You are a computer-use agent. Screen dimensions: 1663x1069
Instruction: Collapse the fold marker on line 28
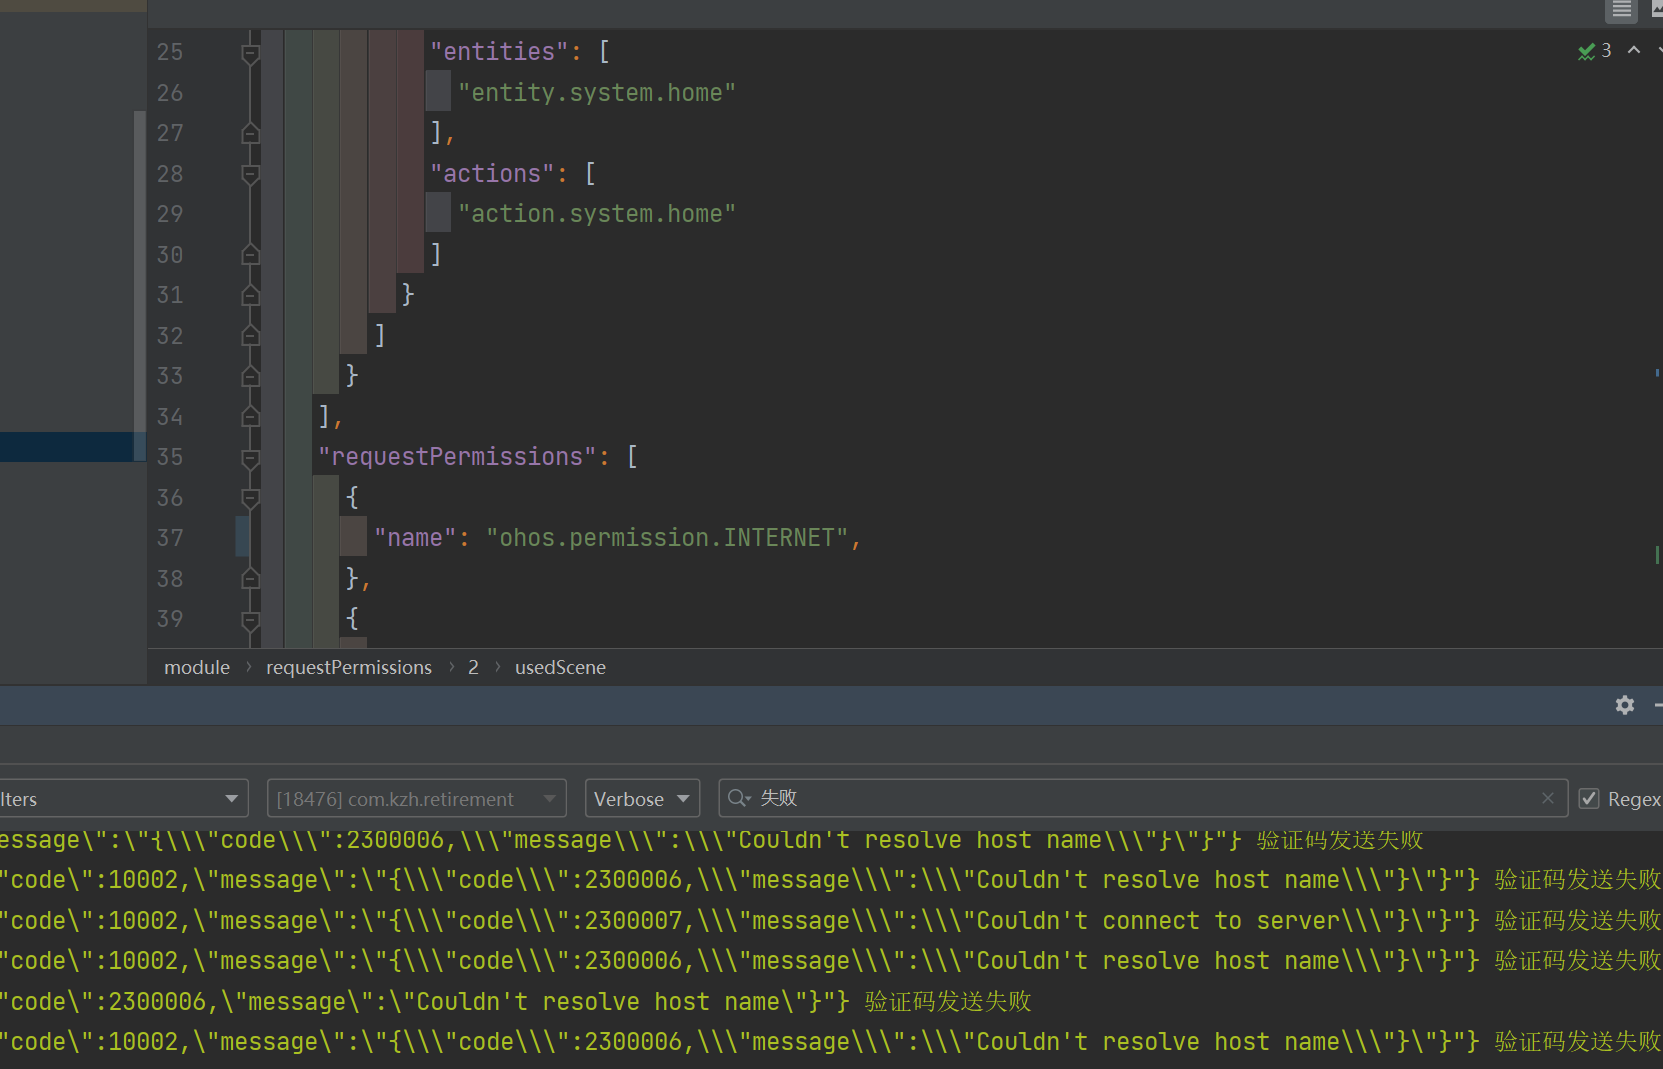pyautogui.click(x=251, y=174)
